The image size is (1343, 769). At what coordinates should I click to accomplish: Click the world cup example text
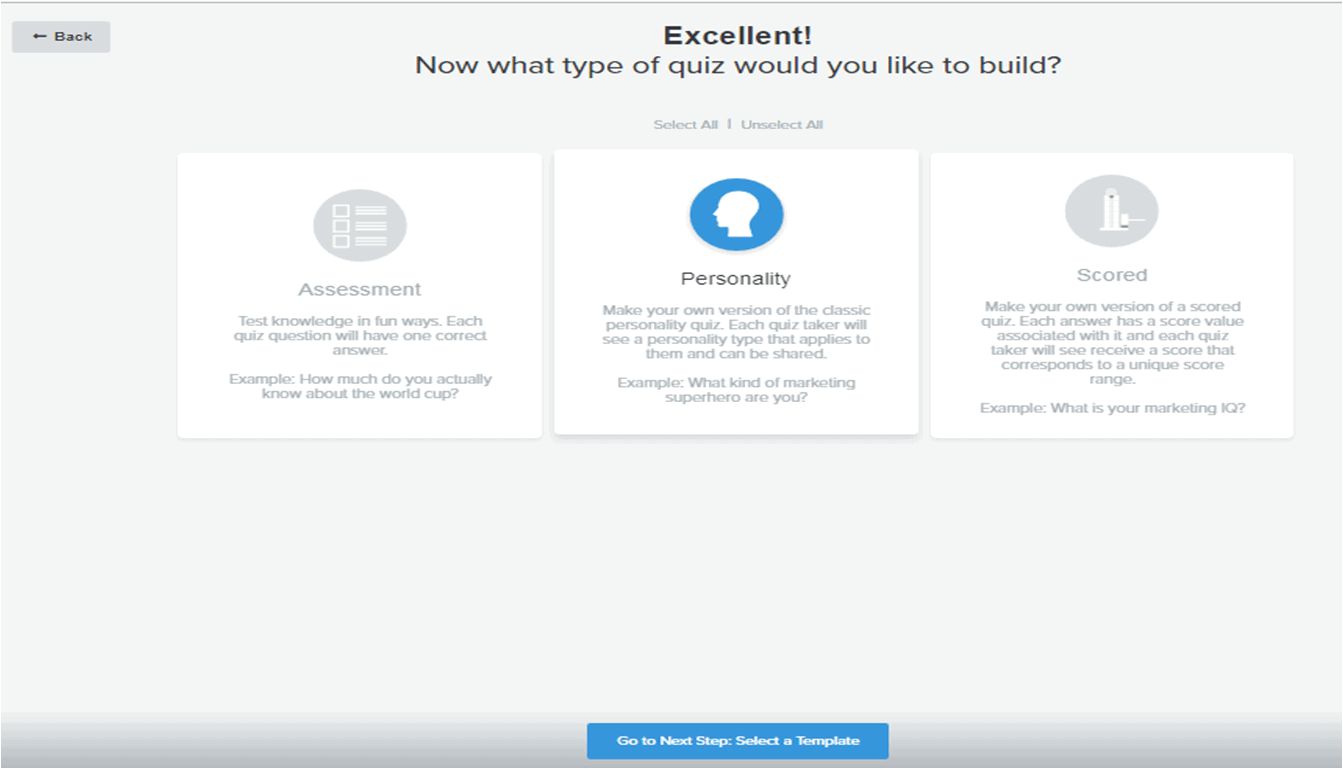pos(360,386)
